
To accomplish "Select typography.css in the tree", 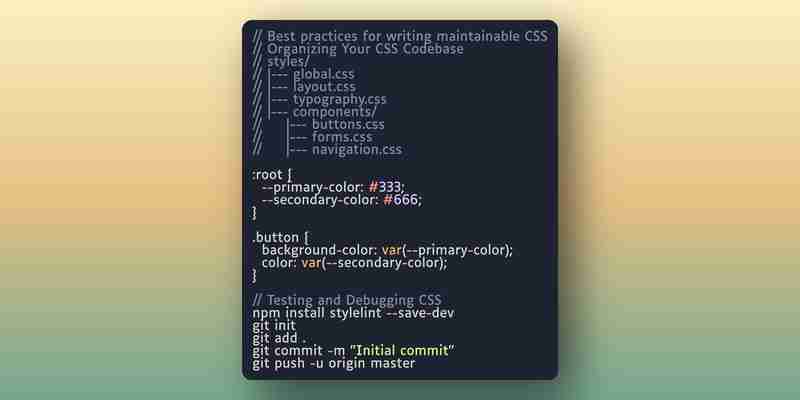I will [339, 99].
